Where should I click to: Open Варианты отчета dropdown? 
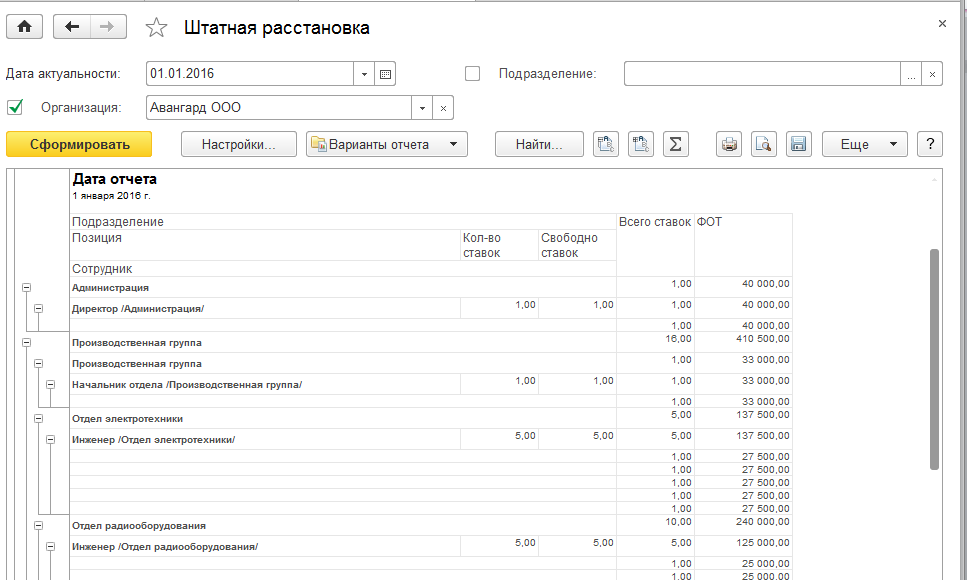tap(387, 144)
